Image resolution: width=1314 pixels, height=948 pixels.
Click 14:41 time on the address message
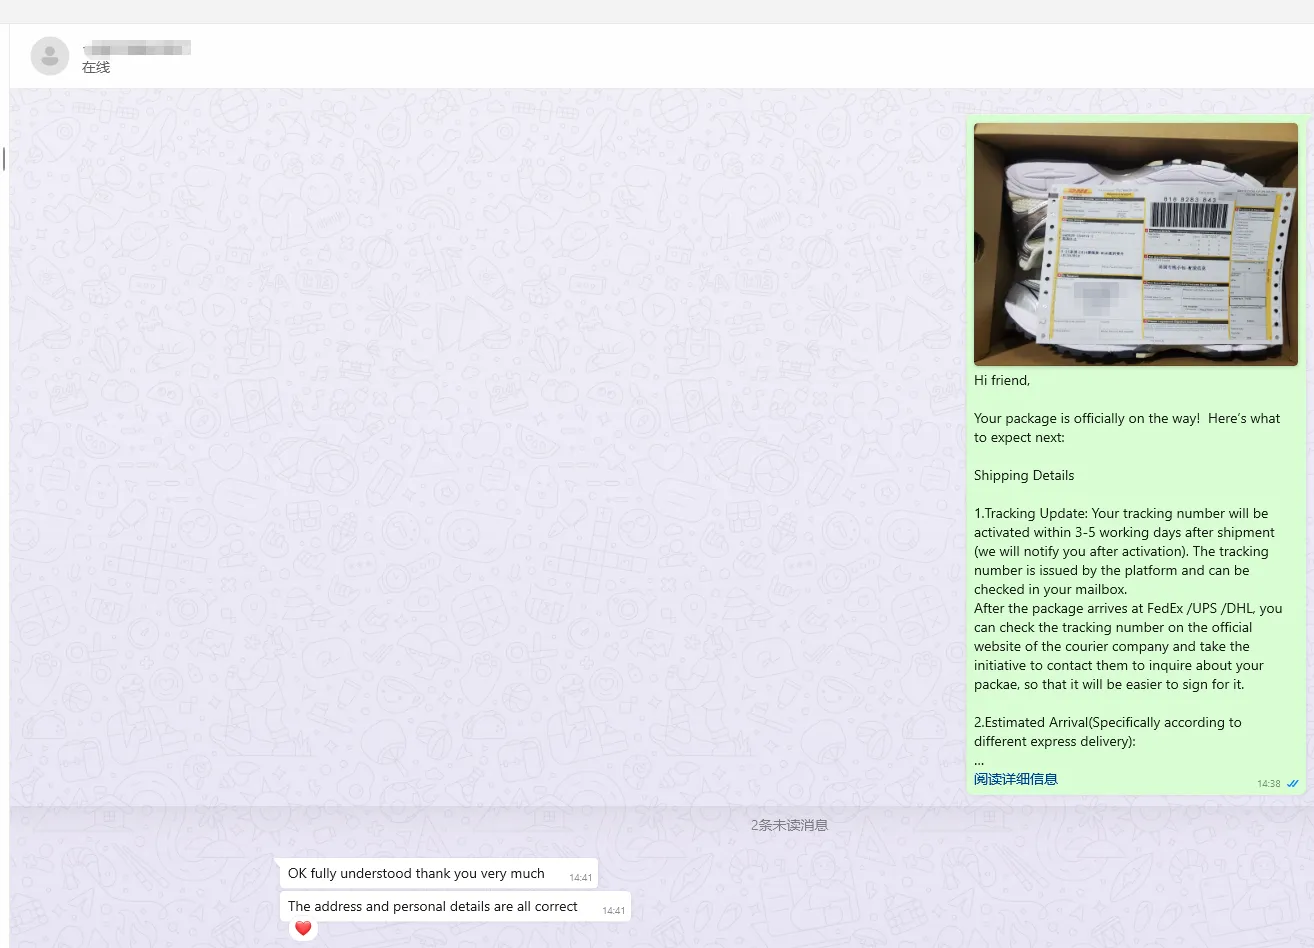613,911
